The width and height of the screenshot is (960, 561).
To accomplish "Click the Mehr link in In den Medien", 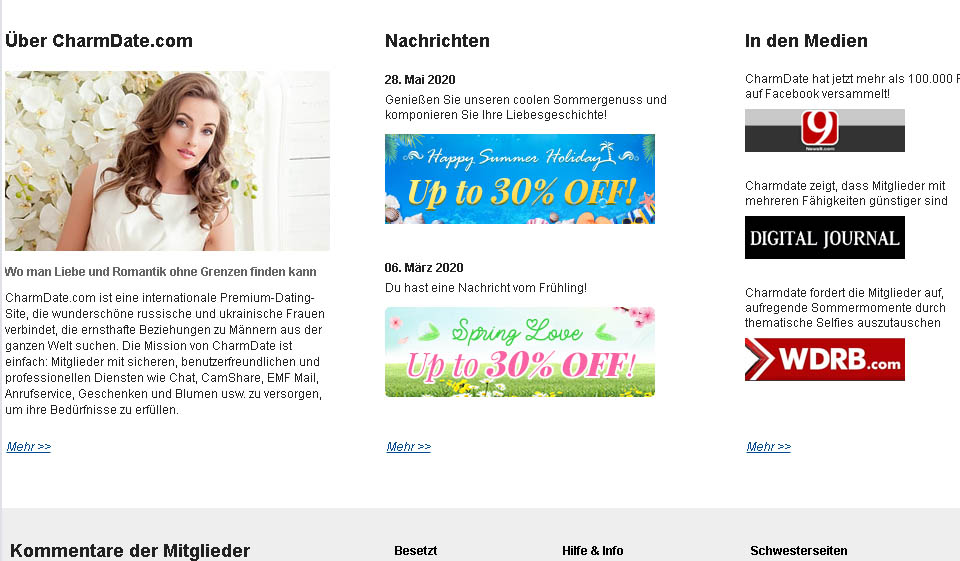I will (768, 446).
